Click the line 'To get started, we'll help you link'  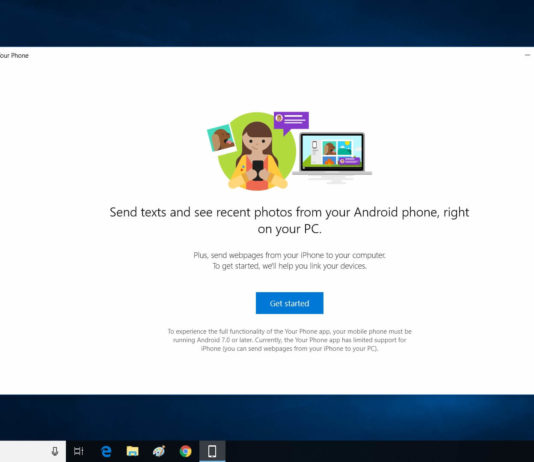[289, 266]
